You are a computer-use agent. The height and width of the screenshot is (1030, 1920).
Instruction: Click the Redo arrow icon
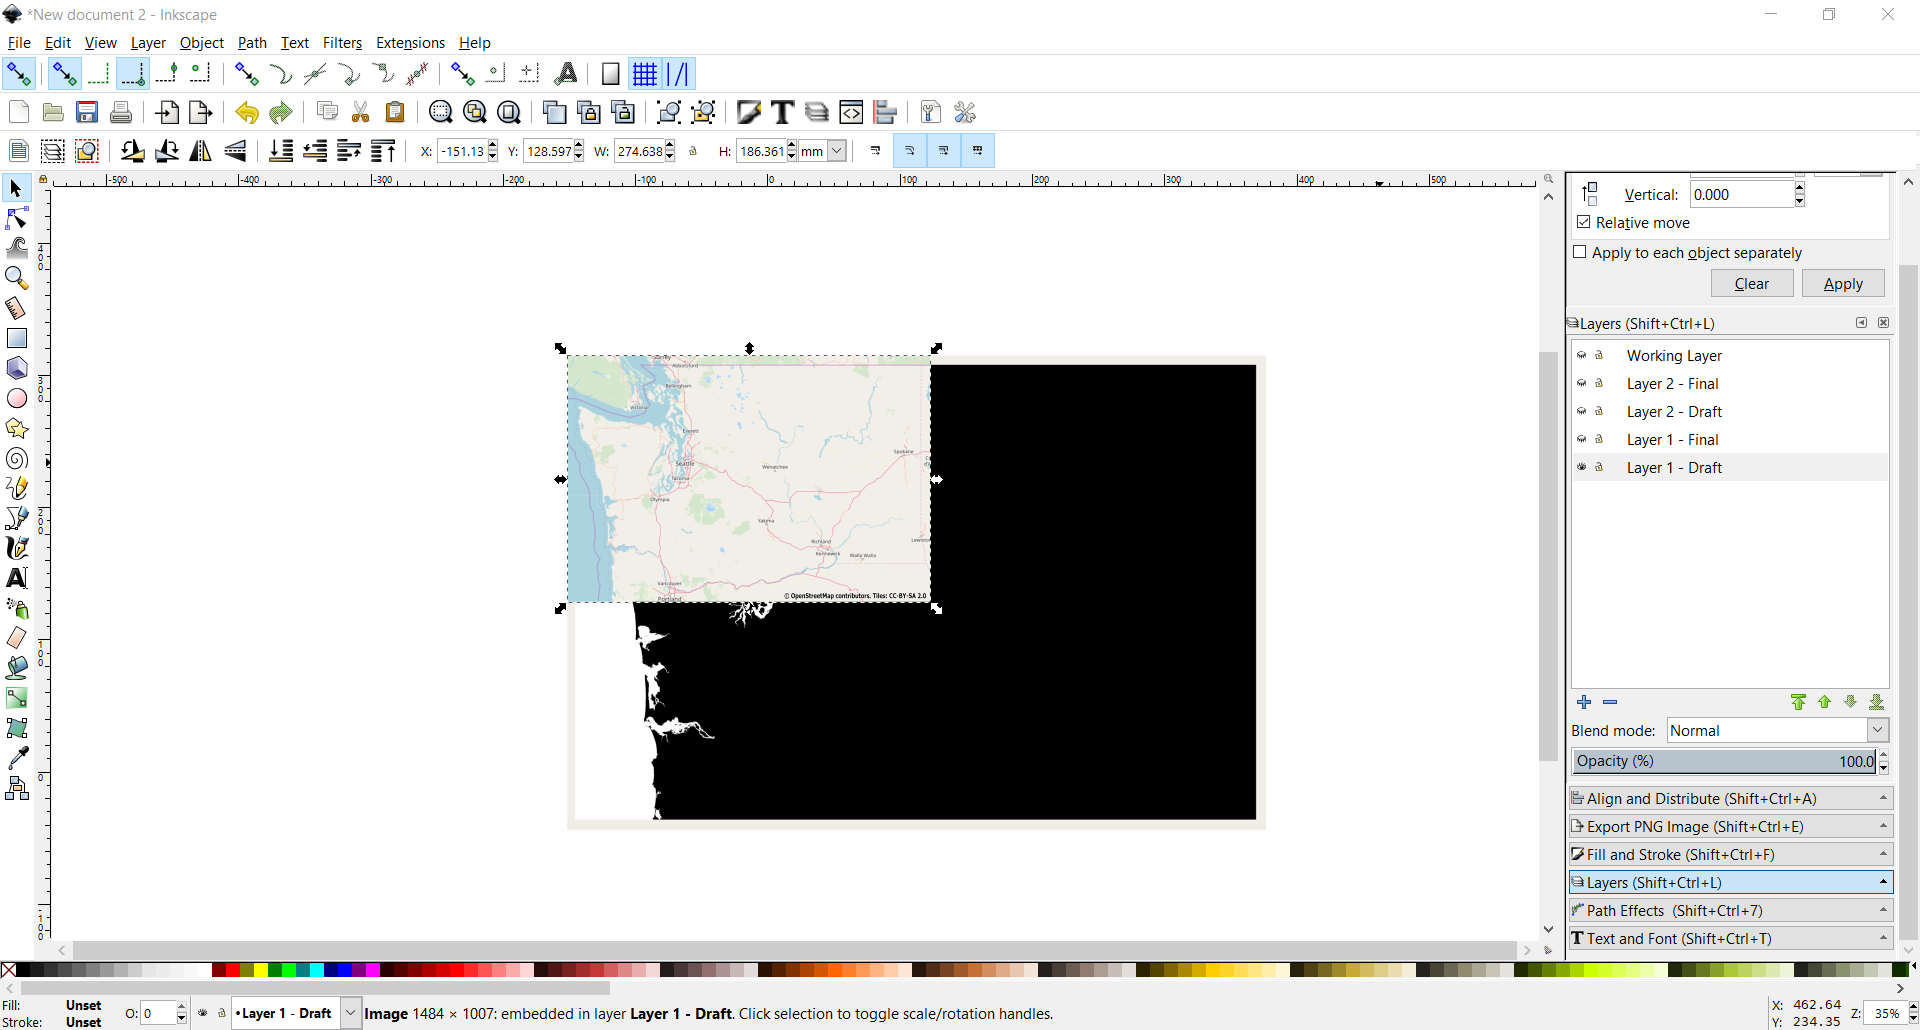(x=280, y=112)
